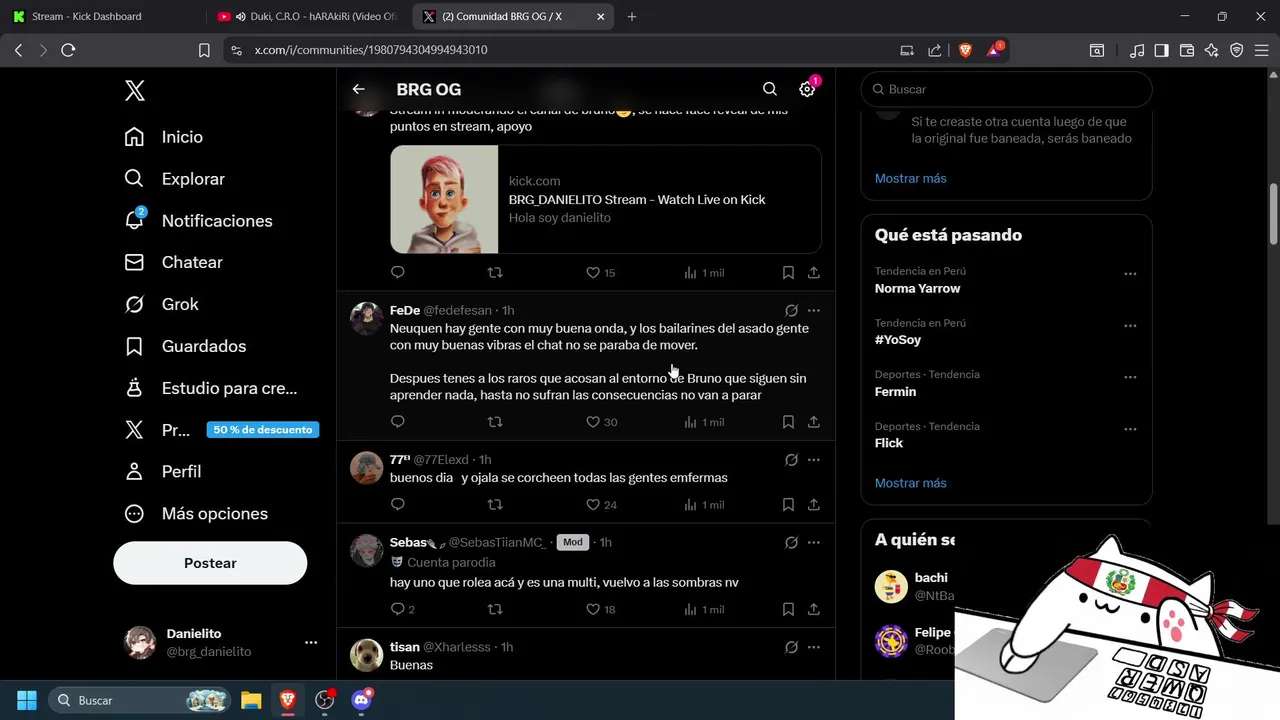Open more options on Sebas post
The height and width of the screenshot is (720, 1280).
(814, 542)
